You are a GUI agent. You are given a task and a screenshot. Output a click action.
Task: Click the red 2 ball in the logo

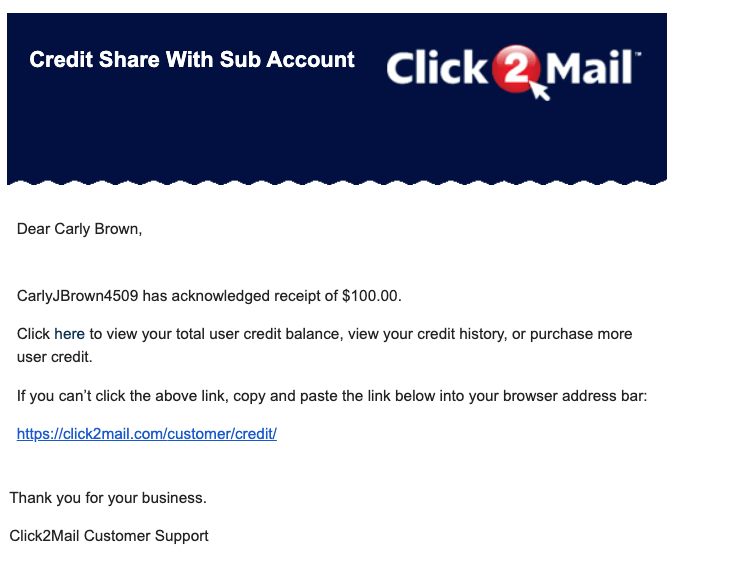[x=516, y=69]
